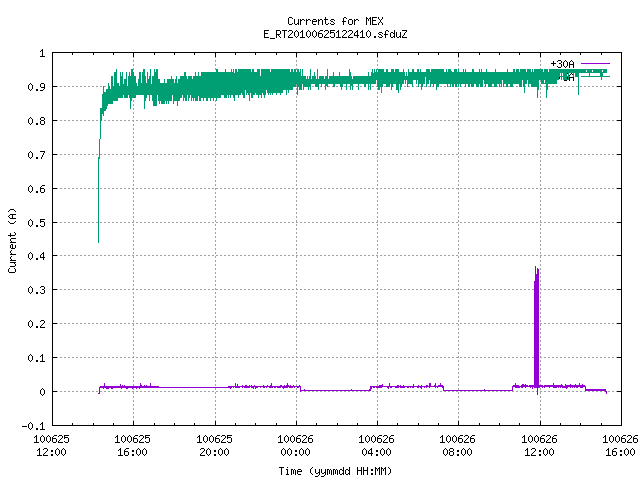The width and height of the screenshot is (640, 480).
Task: Click the y-axis tick label '1'
Action: tap(42, 53)
